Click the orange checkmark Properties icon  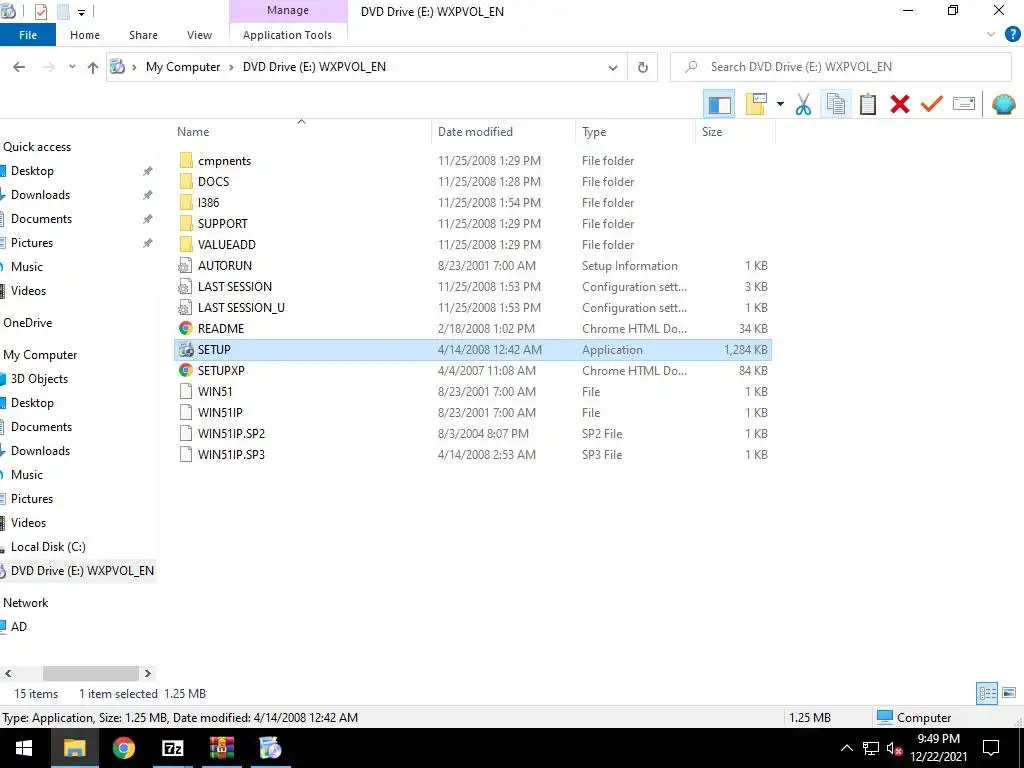(x=932, y=104)
